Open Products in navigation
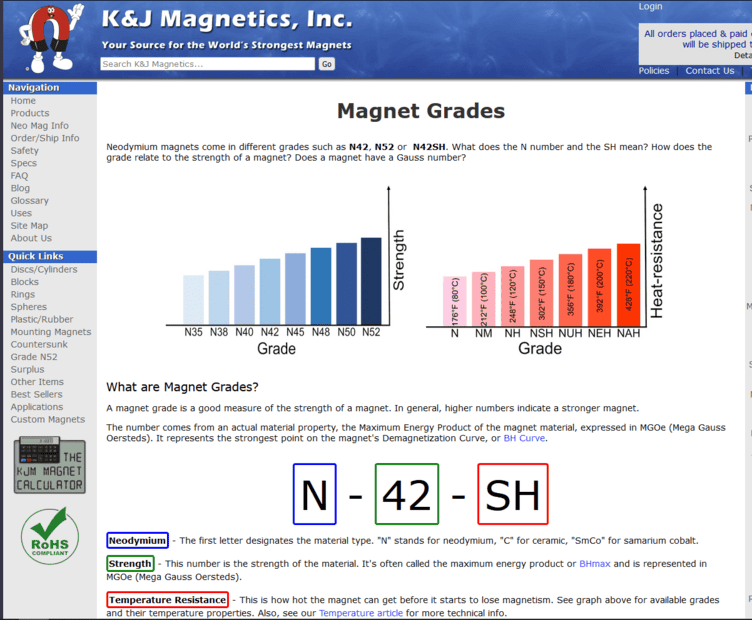The width and height of the screenshot is (752, 620). [30, 113]
